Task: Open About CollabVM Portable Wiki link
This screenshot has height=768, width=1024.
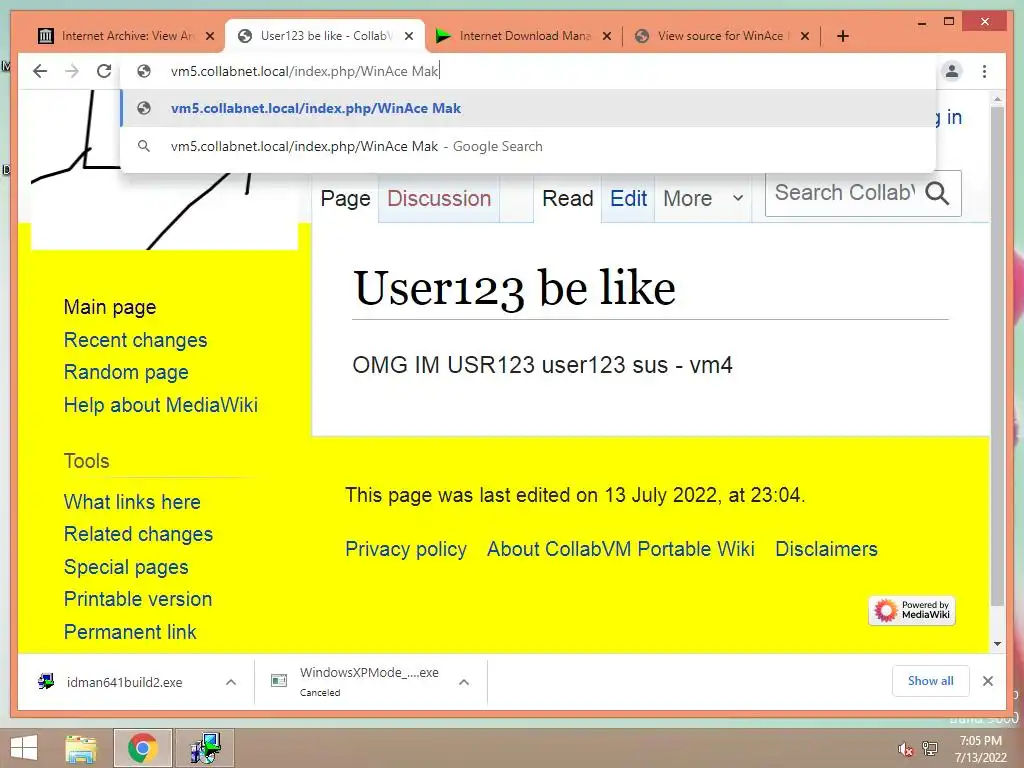Action: [x=621, y=549]
